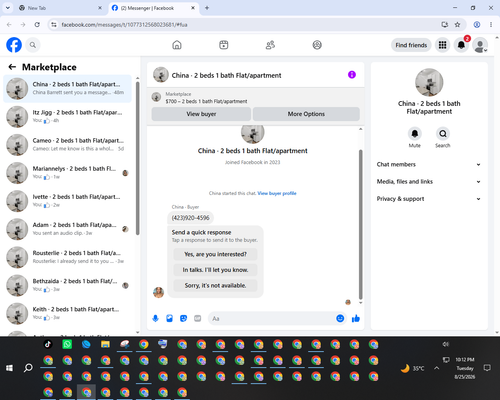Open Chrome three-dot menu
This screenshot has height=400, width=500.
point(491,24)
